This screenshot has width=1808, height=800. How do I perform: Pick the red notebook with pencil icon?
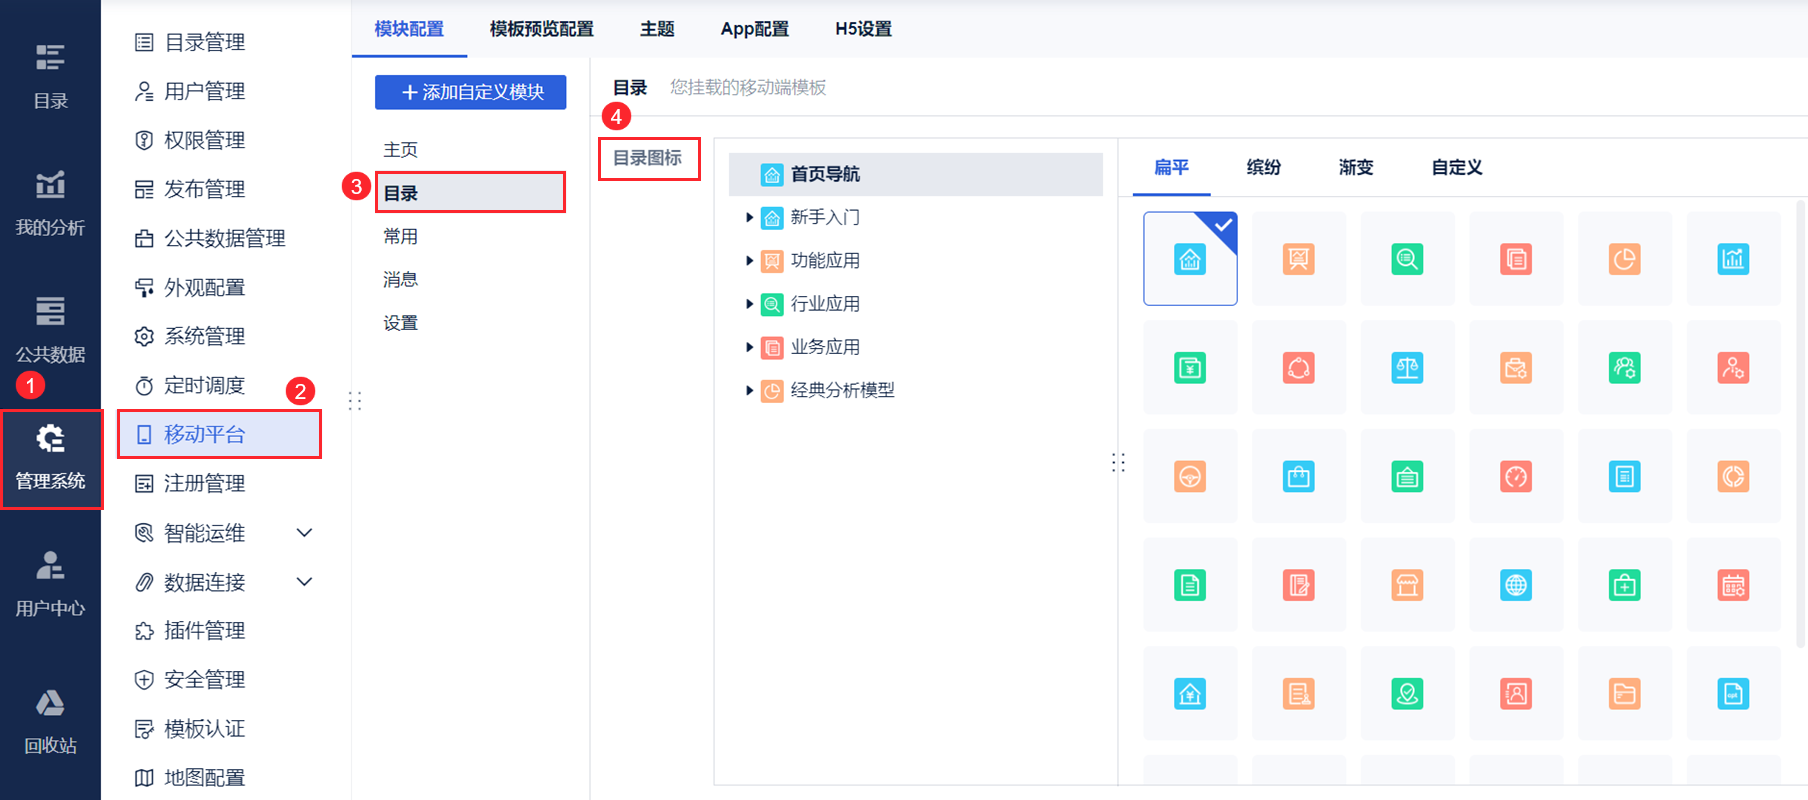point(1299,585)
